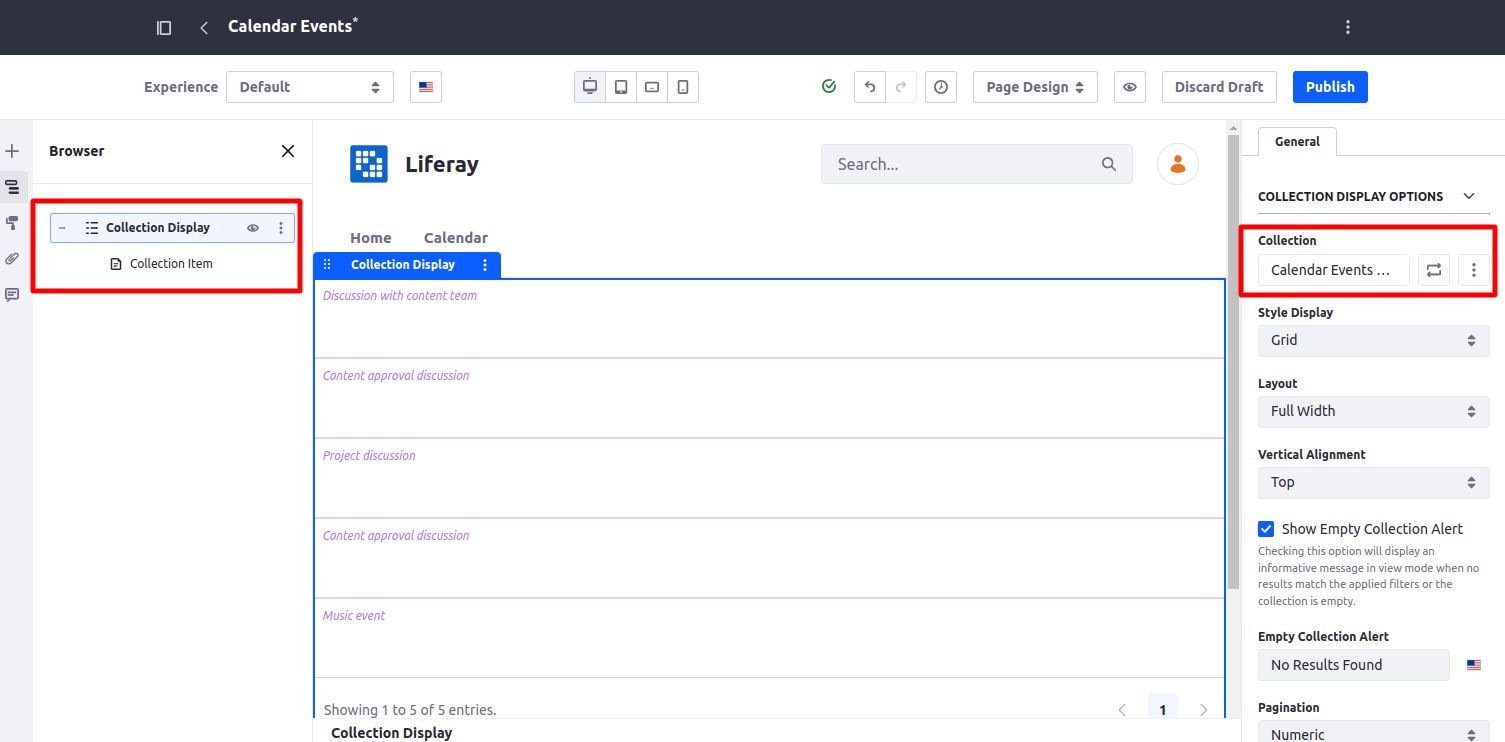1505x742 pixels.
Task: Open the Style Display dropdown
Action: (1373, 340)
